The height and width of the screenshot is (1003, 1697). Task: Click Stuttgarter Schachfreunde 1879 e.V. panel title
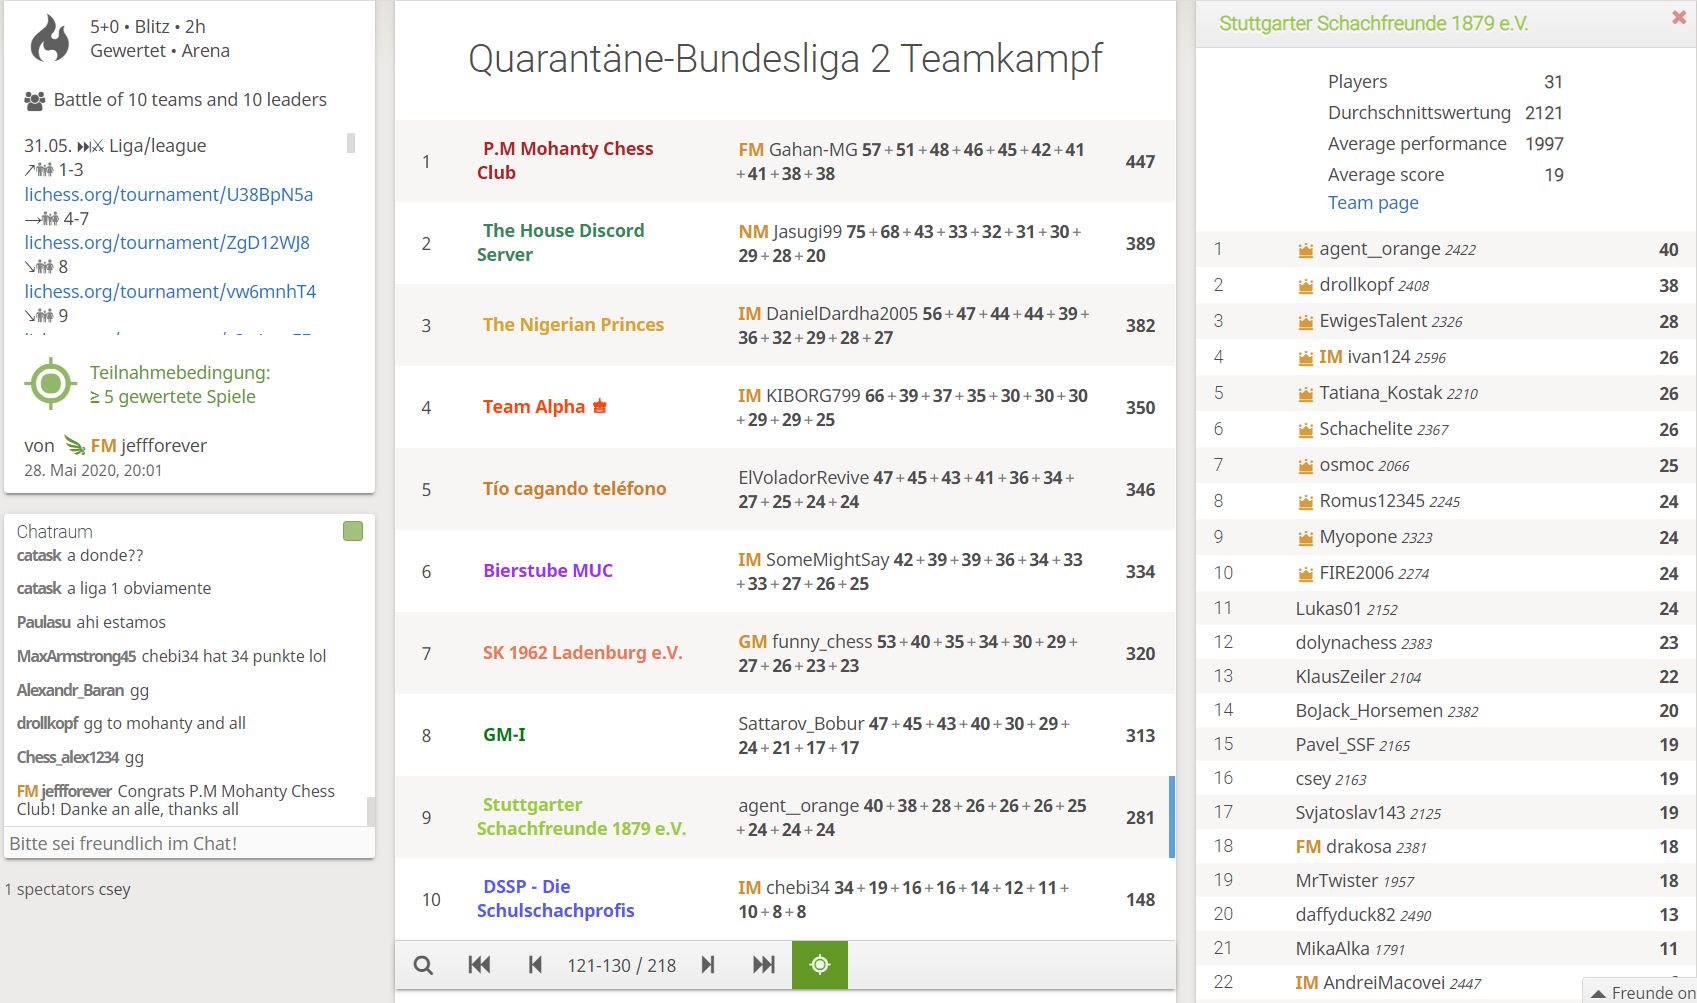pos(1373,23)
